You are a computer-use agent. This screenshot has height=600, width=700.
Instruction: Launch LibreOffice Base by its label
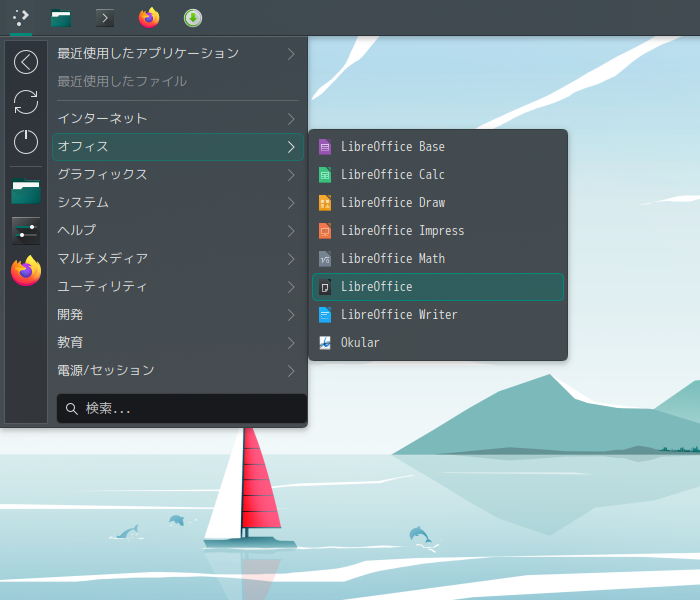[x=392, y=147]
